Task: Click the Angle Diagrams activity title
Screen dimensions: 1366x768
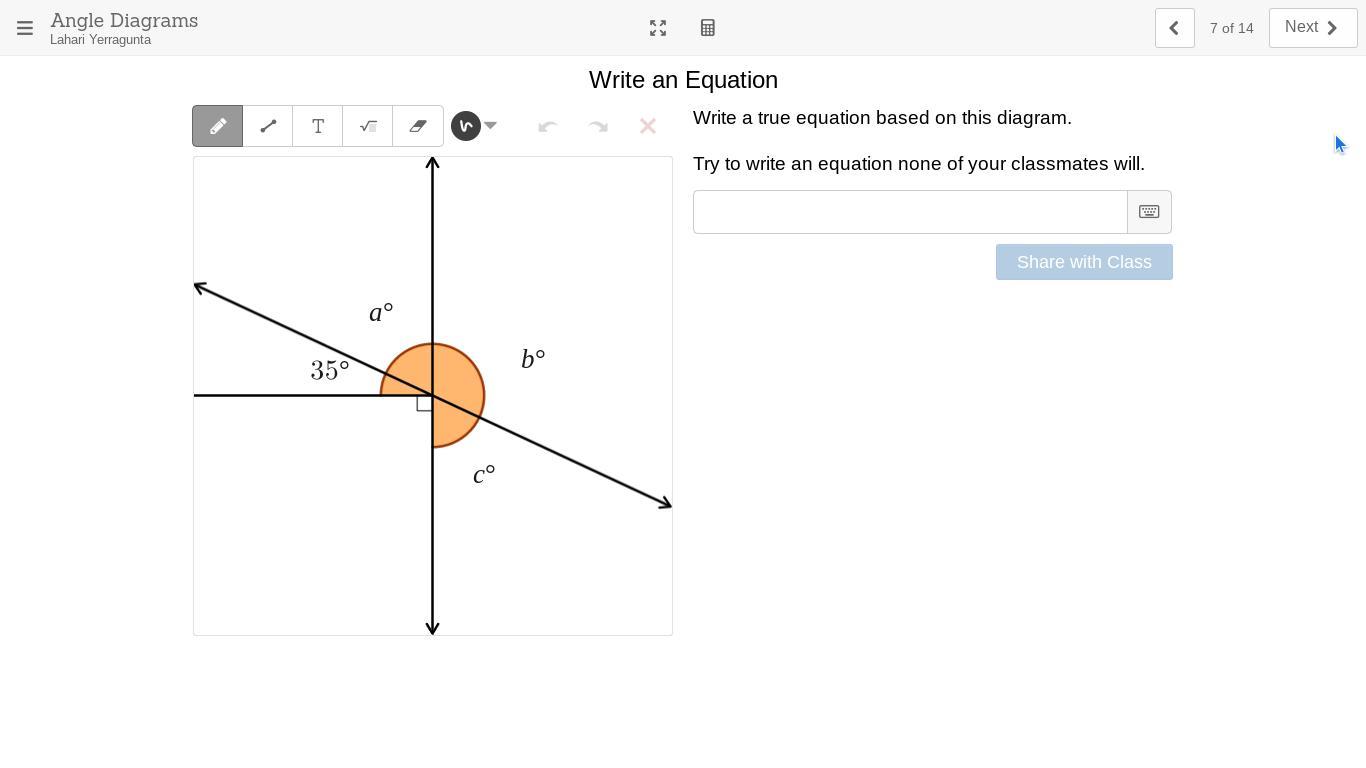Action: pyautogui.click(x=124, y=20)
